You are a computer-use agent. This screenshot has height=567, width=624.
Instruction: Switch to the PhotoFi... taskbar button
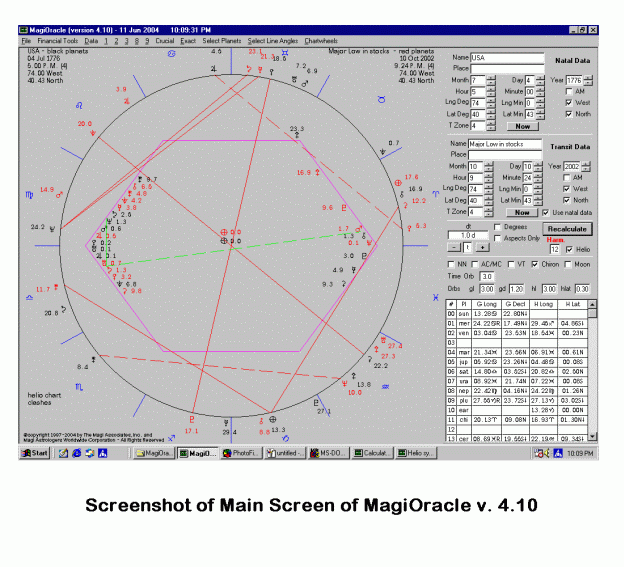click(241, 453)
